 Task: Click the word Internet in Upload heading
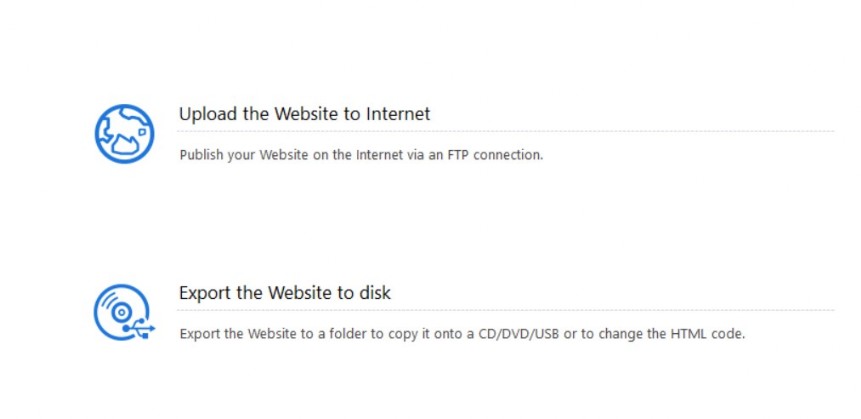pos(398,114)
